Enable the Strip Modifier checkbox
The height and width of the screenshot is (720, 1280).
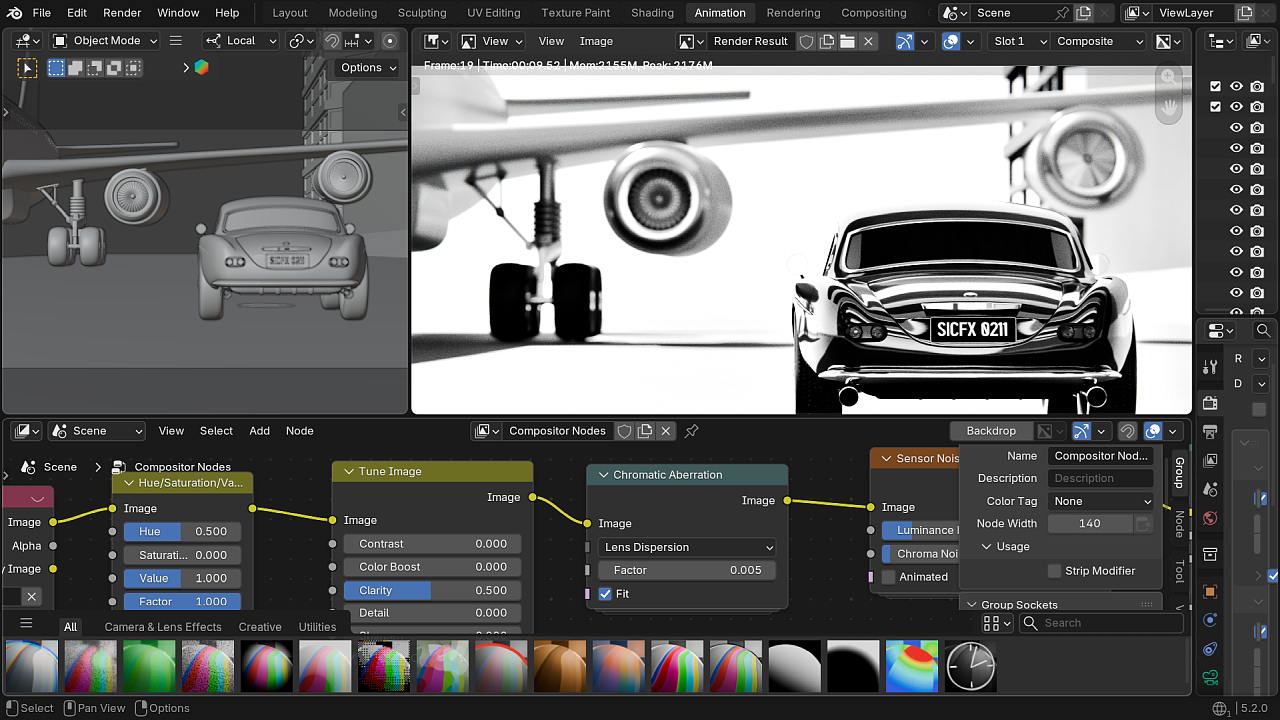tap(1054, 571)
